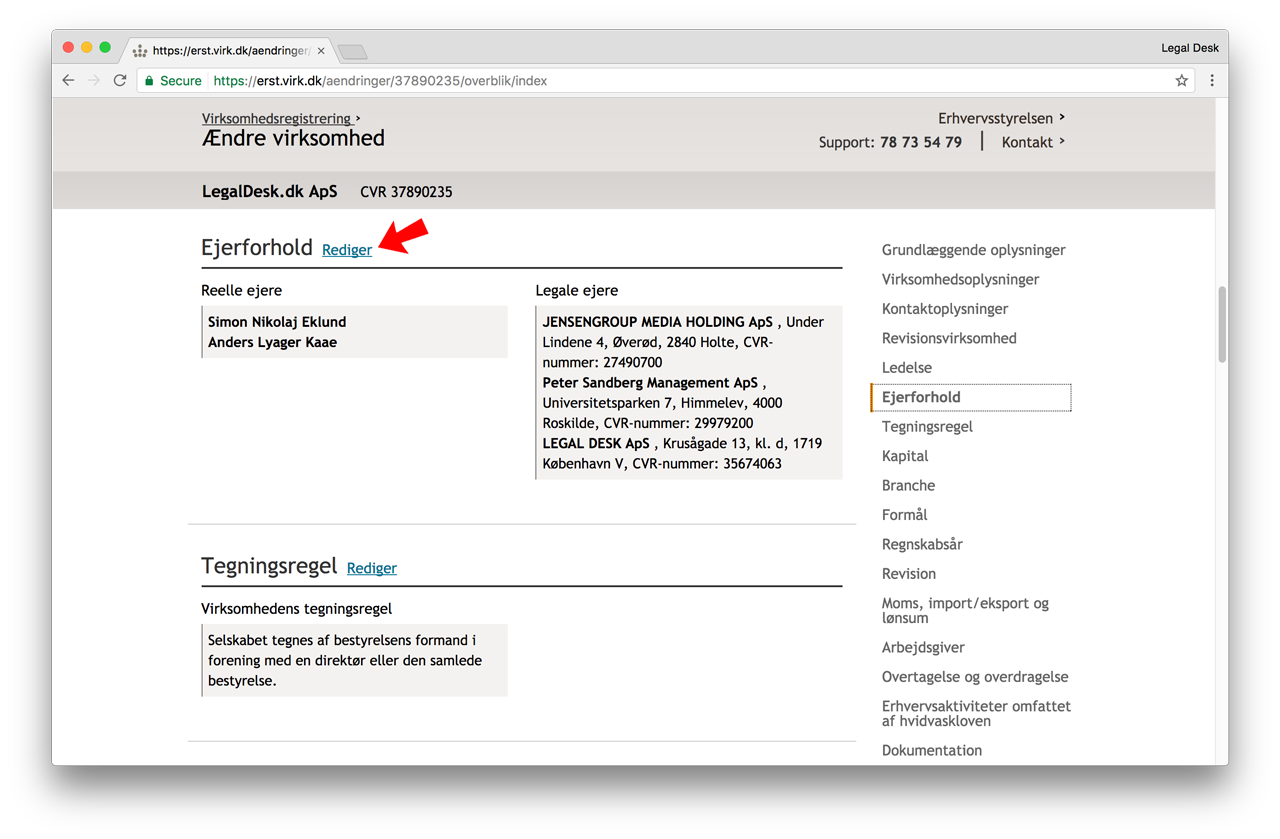Click the LegalDesk.dk ApS company name
This screenshot has height=839, width=1280.
(x=270, y=191)
